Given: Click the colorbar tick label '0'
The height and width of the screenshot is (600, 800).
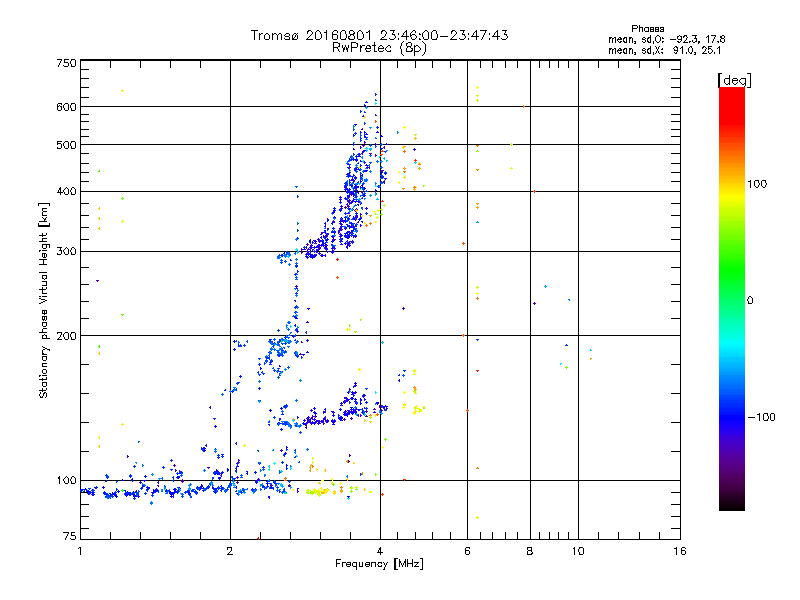Looking at the screenshot, I should point(750,300).
